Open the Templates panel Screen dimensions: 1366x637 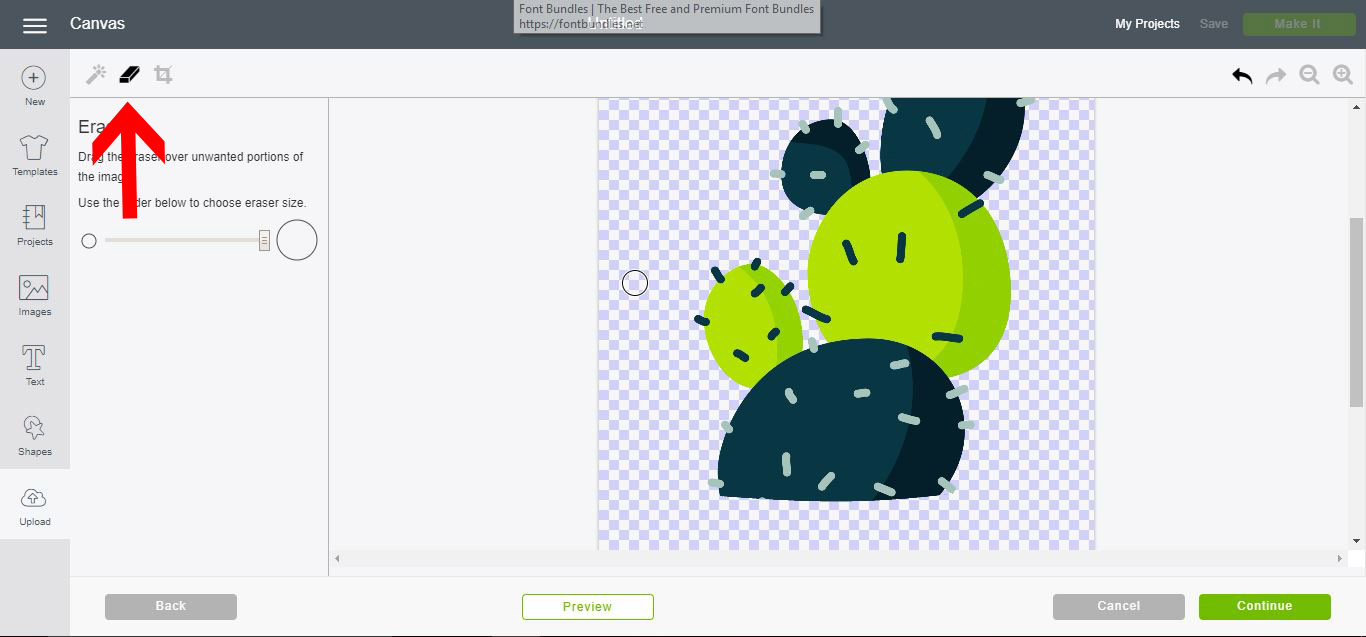[35, 156]
